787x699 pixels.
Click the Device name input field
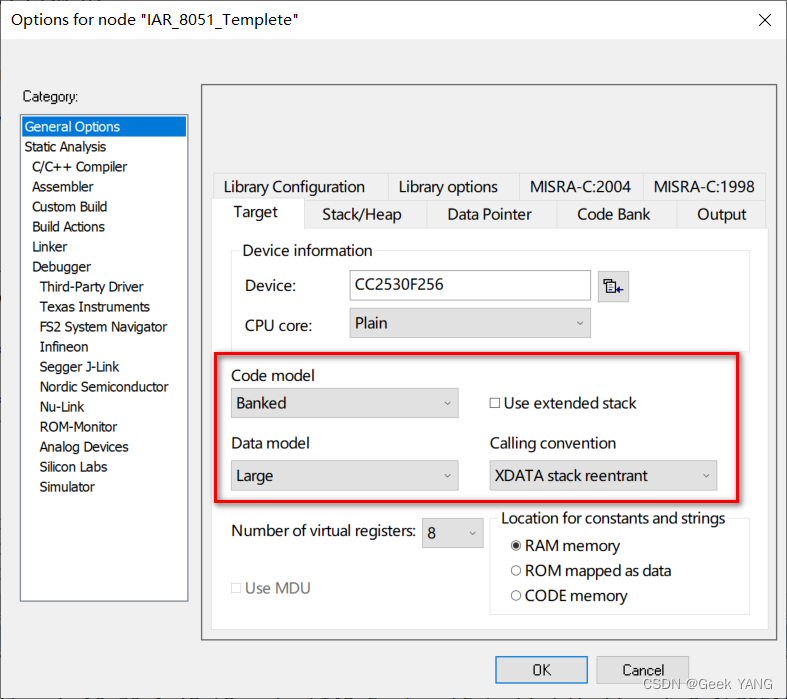pos(470,285)
